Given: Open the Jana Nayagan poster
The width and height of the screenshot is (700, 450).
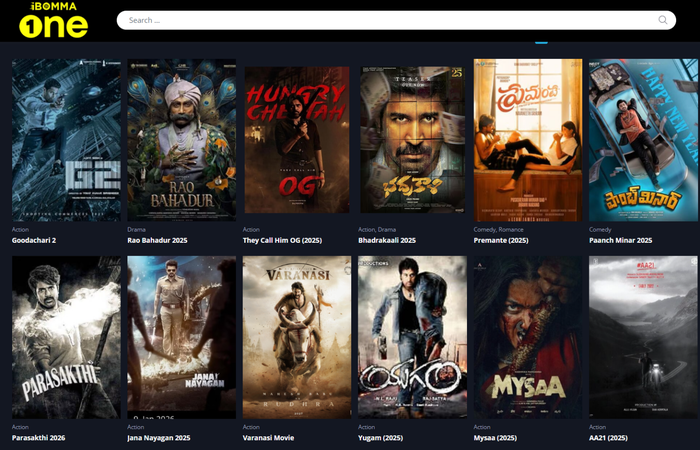Looking at the screenshot, I should pyautogui.click(x=182, y=337).
